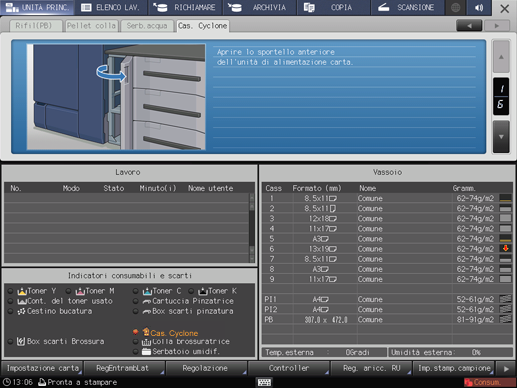Click the Toner M indicator icon
This screenshot has height=388, width=517.
tap(80, 291)
